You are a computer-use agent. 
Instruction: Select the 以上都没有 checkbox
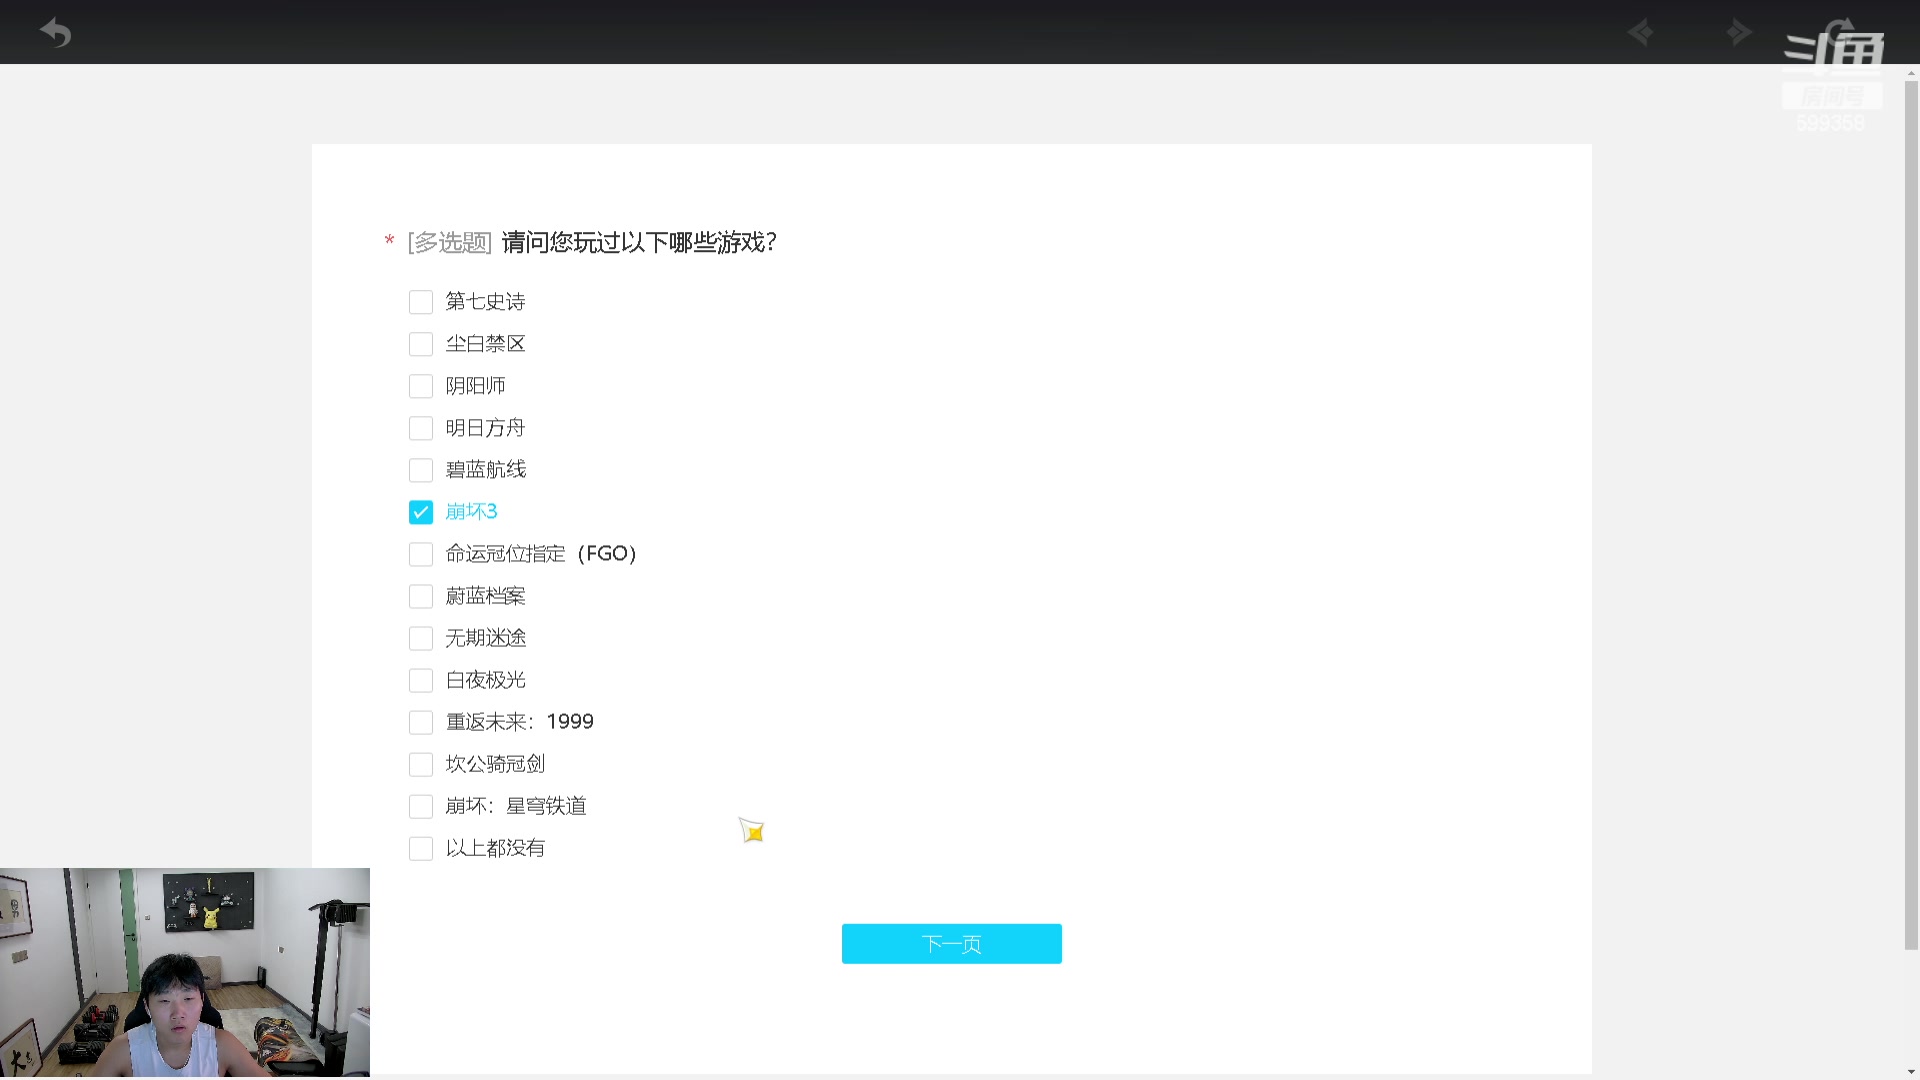click(x=421, y=848)
